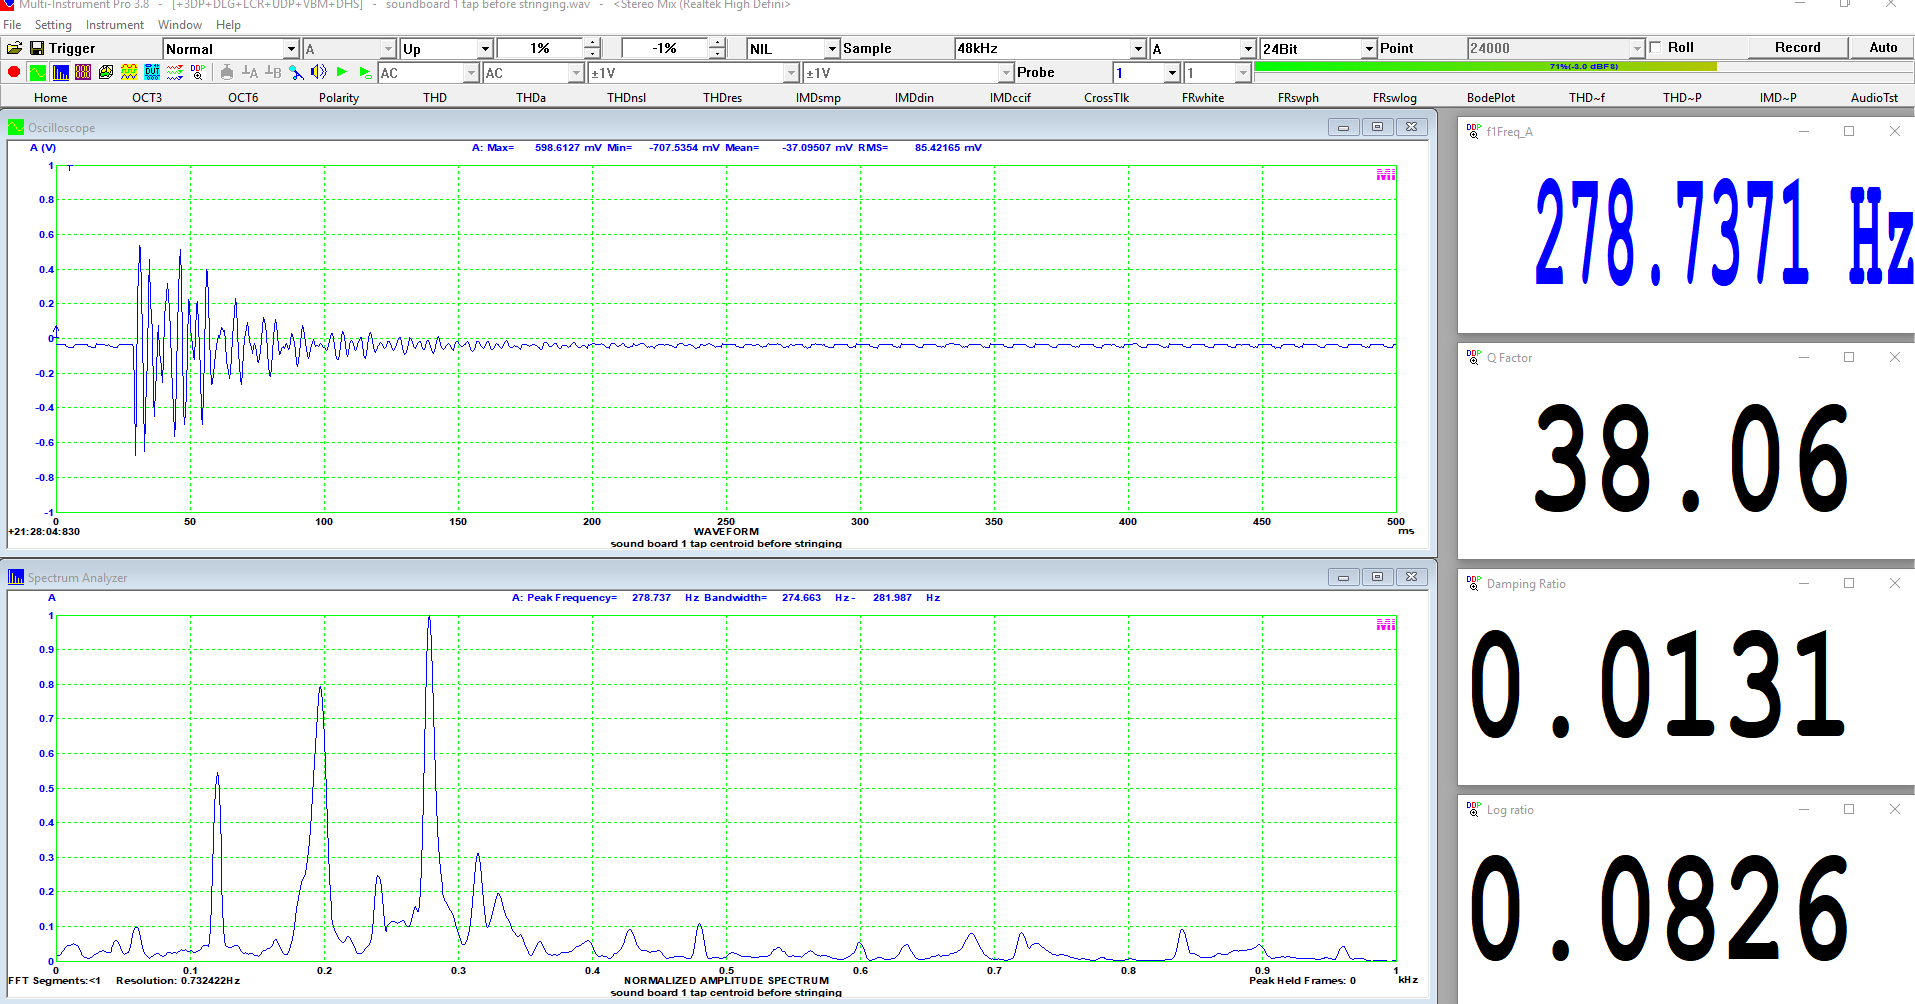This screenshot has width=1915, height=1004.
Task: Open the DDP viewer toolbar icon
Action: [198, 72]
